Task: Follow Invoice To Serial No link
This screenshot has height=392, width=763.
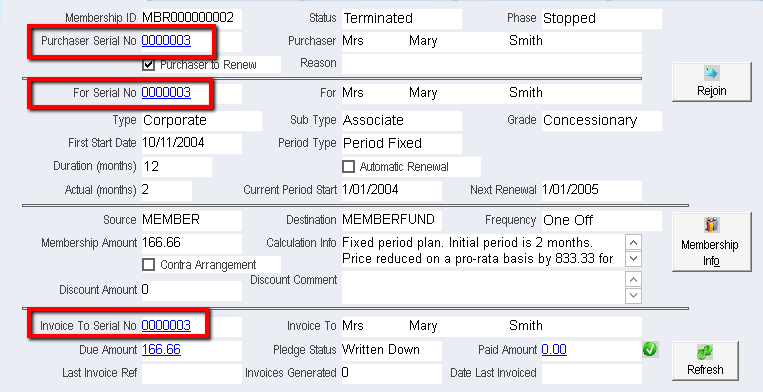Action: click(x=166, y=325)
